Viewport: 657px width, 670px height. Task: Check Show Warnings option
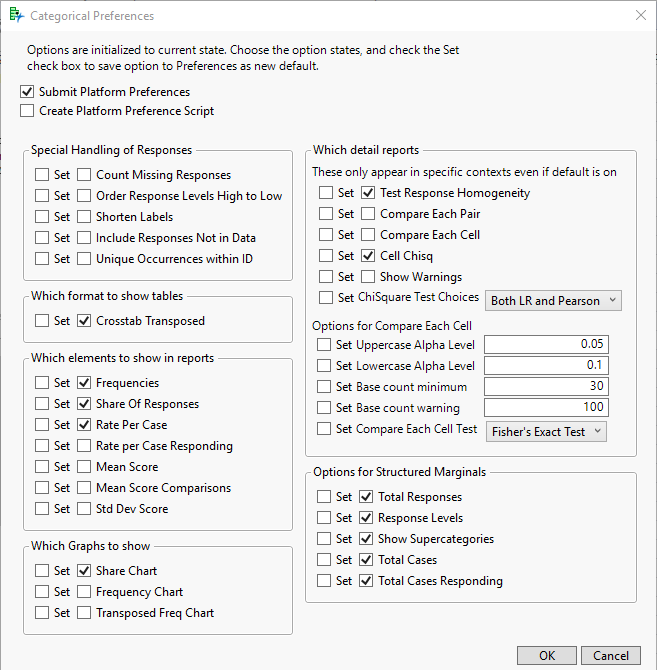369,277
